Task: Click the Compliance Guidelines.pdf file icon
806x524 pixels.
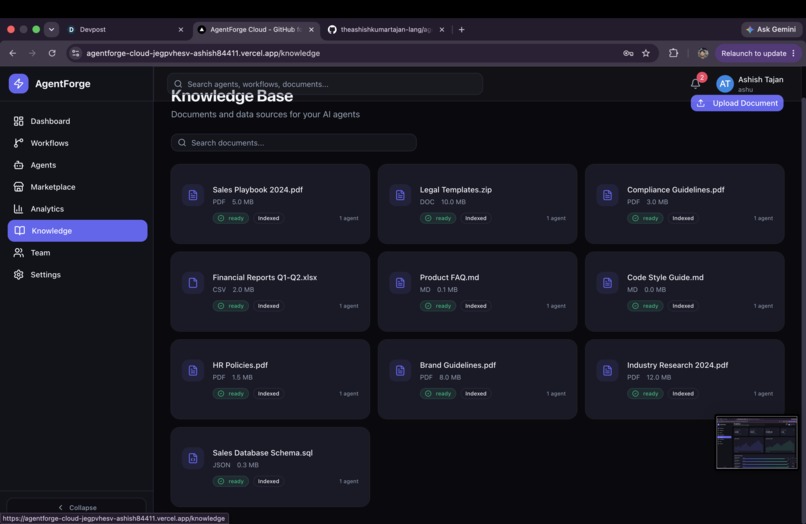Action: [607, 195]
